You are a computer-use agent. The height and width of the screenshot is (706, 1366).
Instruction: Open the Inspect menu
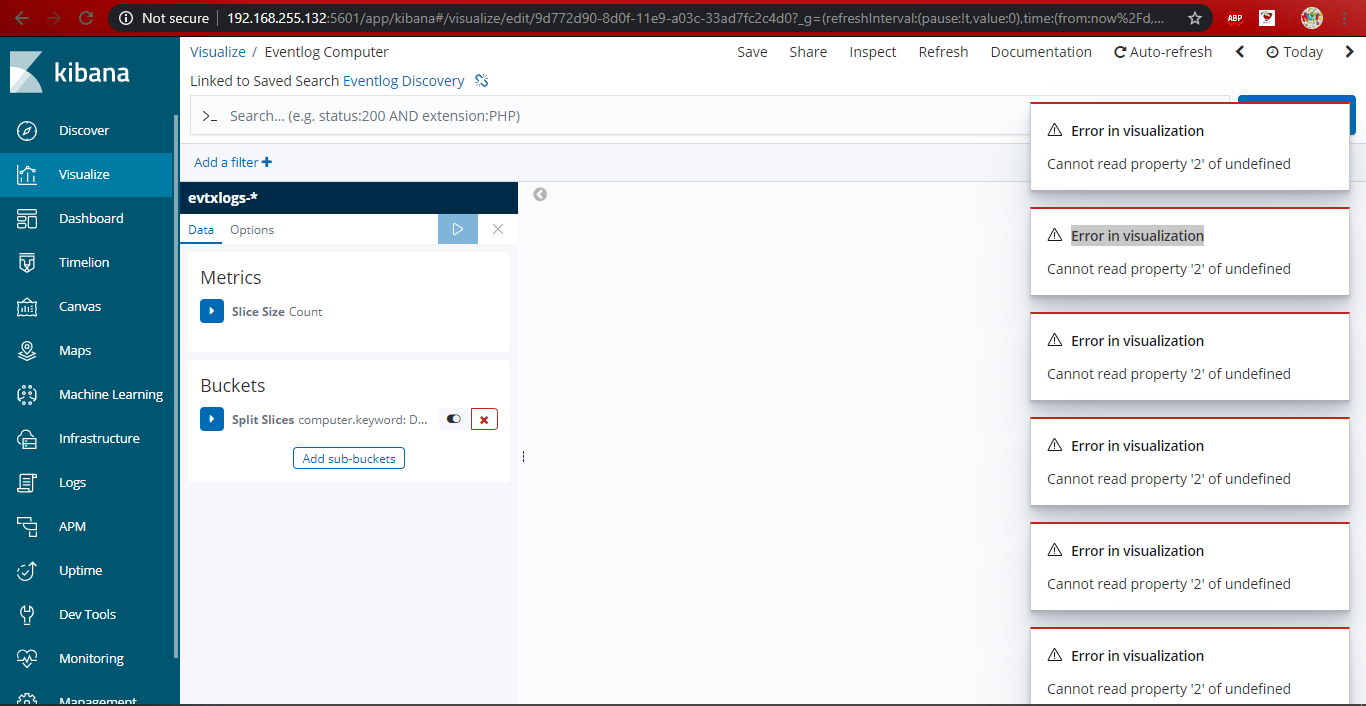pos(872,51)
